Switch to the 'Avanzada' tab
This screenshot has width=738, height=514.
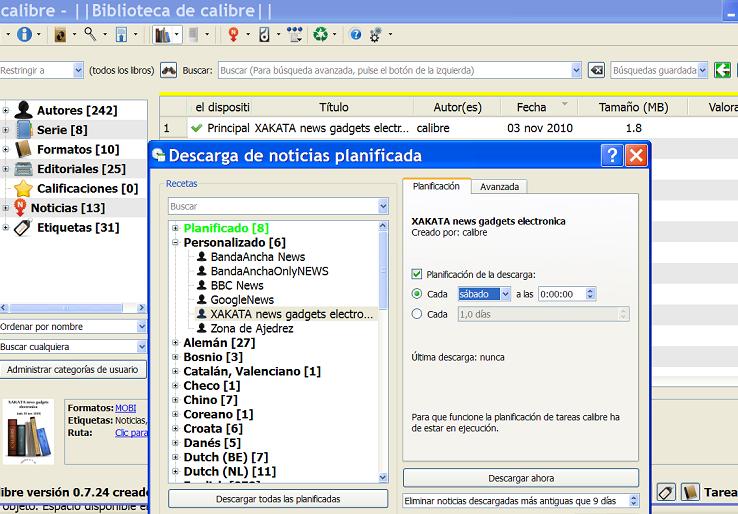498,186
